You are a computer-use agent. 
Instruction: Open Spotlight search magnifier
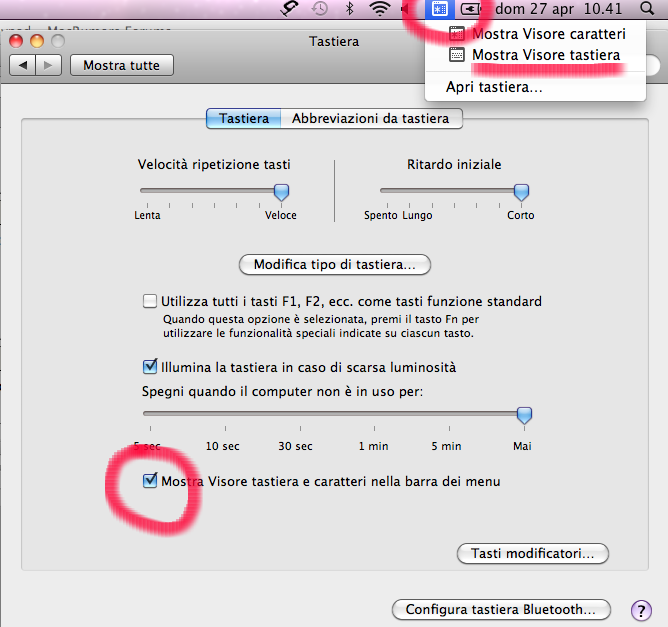(647, 9)
